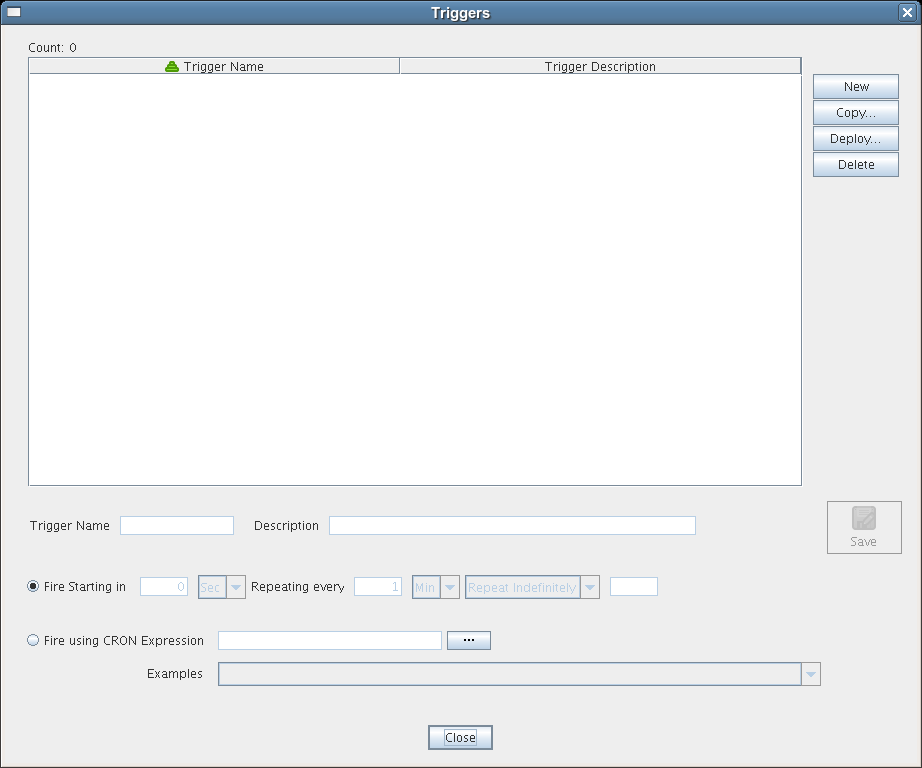
Task: Open the Min interval unit dropdown
Action: click(436, 587)
